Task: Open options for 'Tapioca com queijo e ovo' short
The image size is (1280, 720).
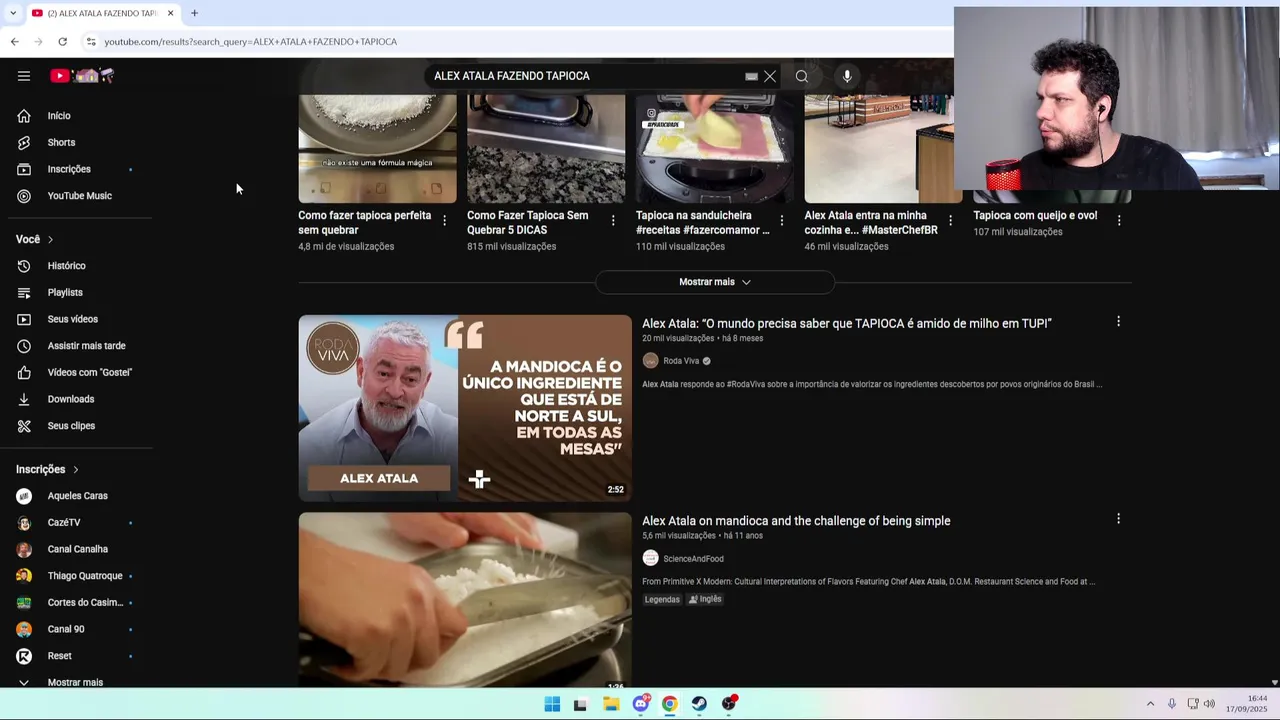Action: [1119, 221]
